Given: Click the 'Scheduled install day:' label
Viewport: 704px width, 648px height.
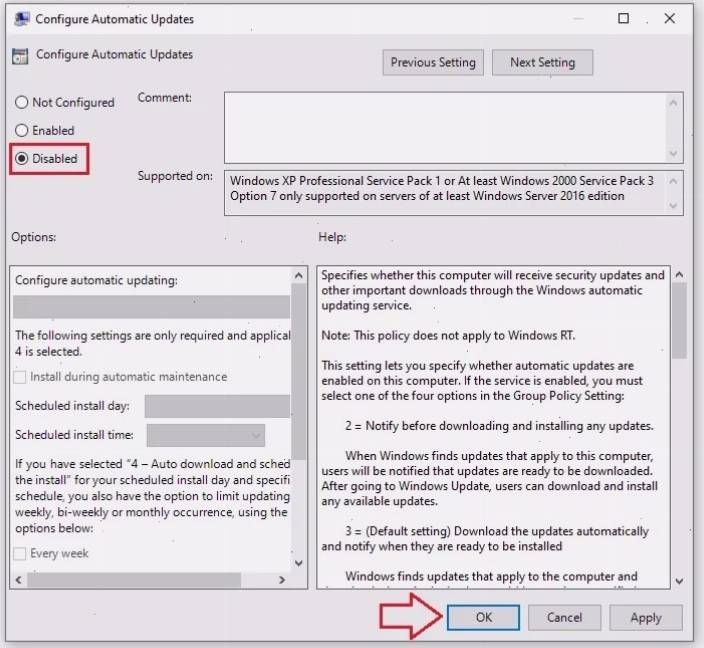Looking at the screenshot, I should coord(72,406).
